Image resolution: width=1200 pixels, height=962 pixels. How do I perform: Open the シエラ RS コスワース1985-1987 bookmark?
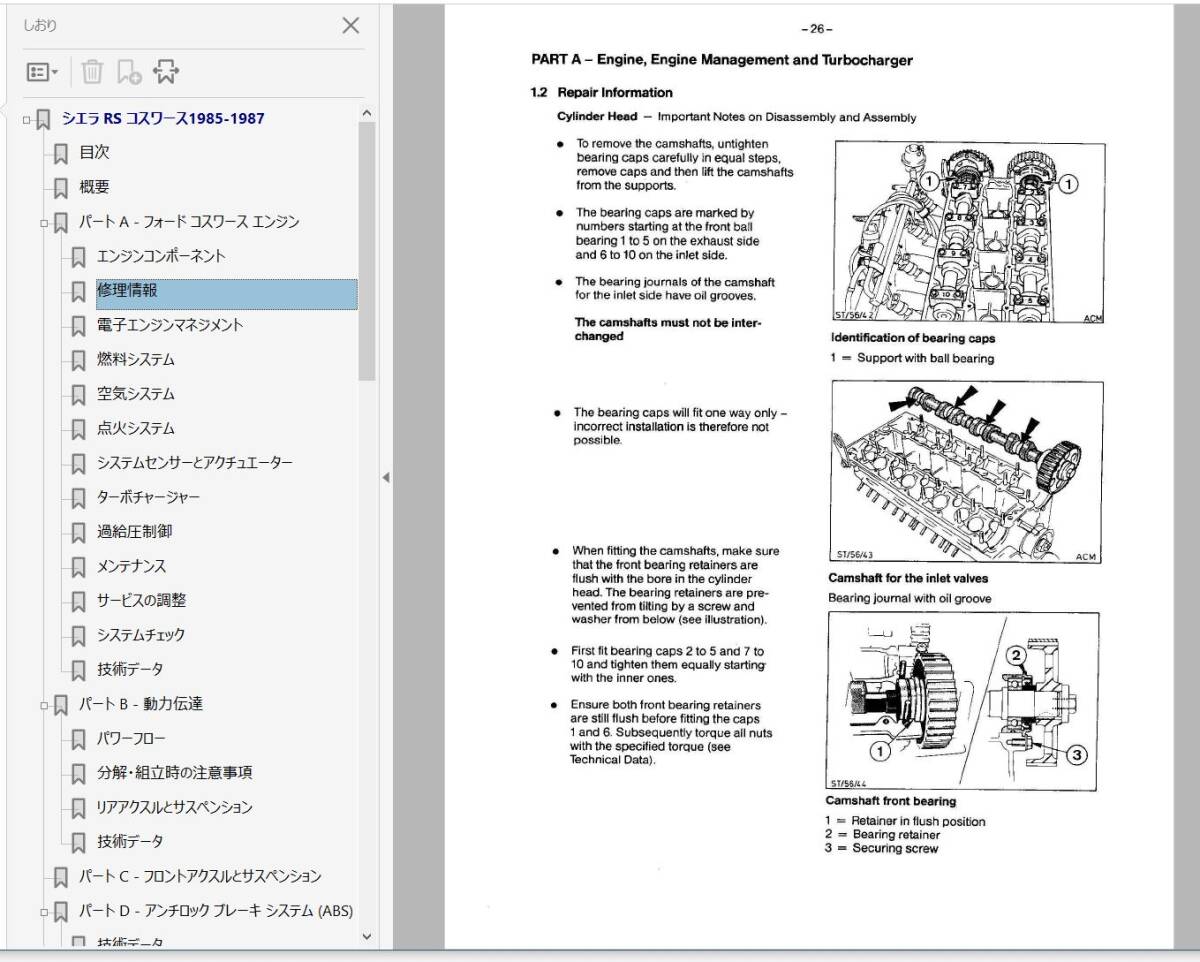pos(163,119)
